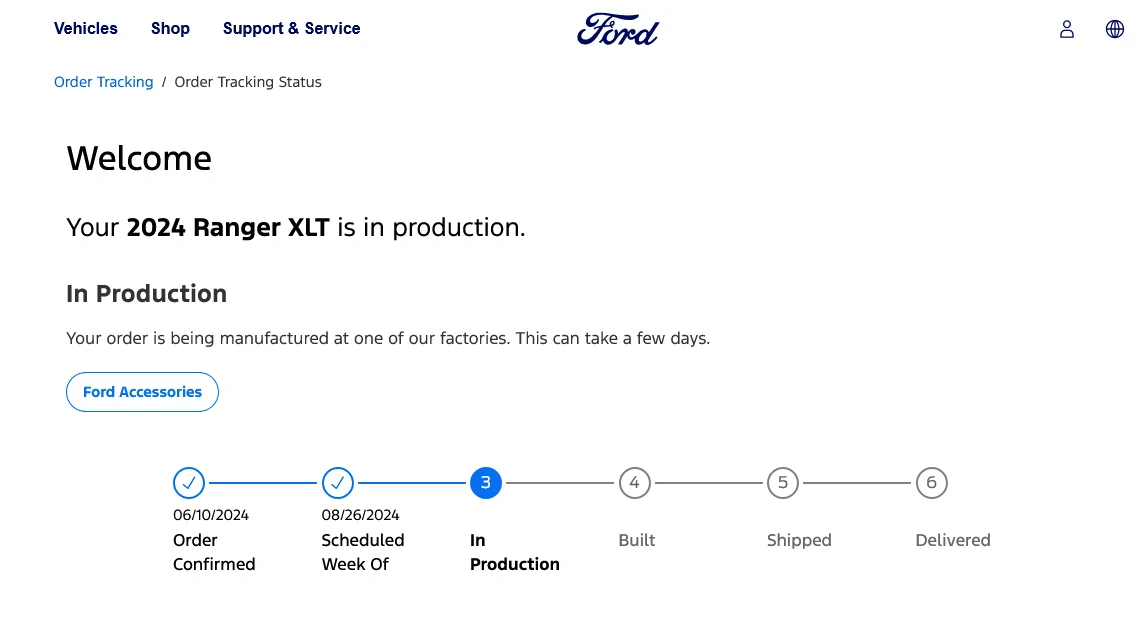Select the 06/10/2024 order date
The height and width of the screenshot is (622, 1147).
click(x=211, y=515)
